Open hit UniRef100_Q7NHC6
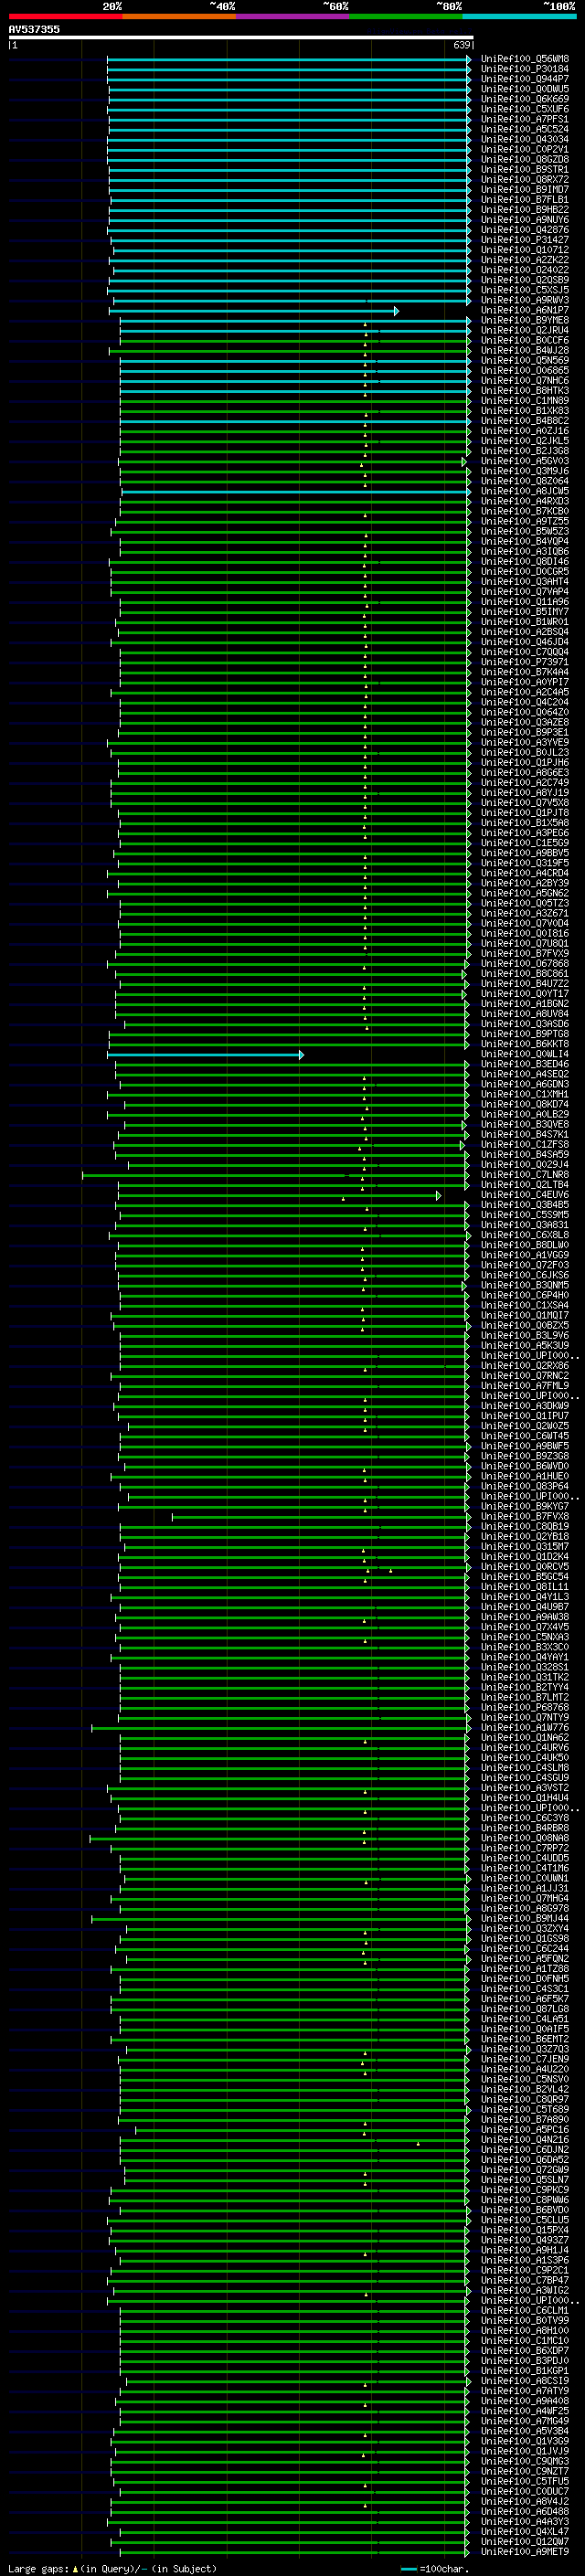The image size is (585, 2576). 525,381
